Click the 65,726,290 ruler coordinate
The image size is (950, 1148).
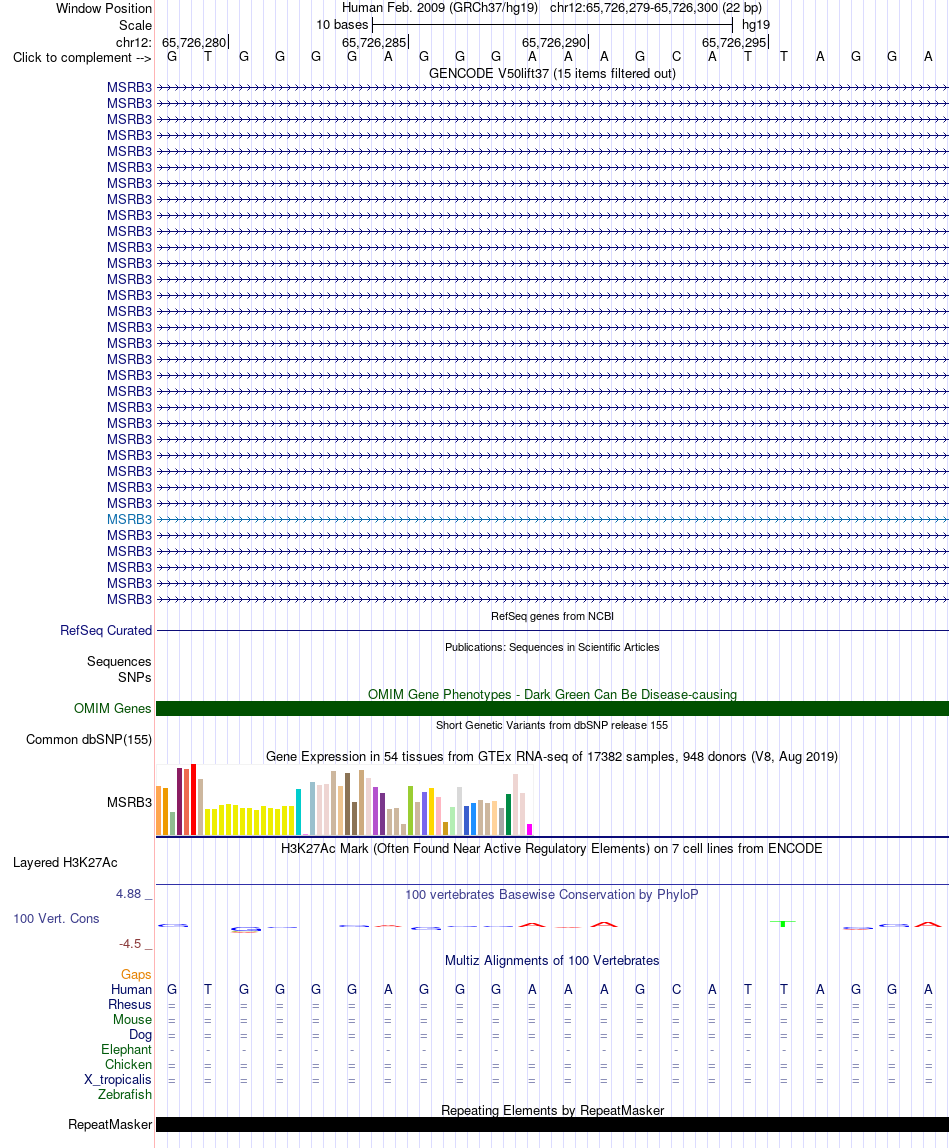(554, 42)
